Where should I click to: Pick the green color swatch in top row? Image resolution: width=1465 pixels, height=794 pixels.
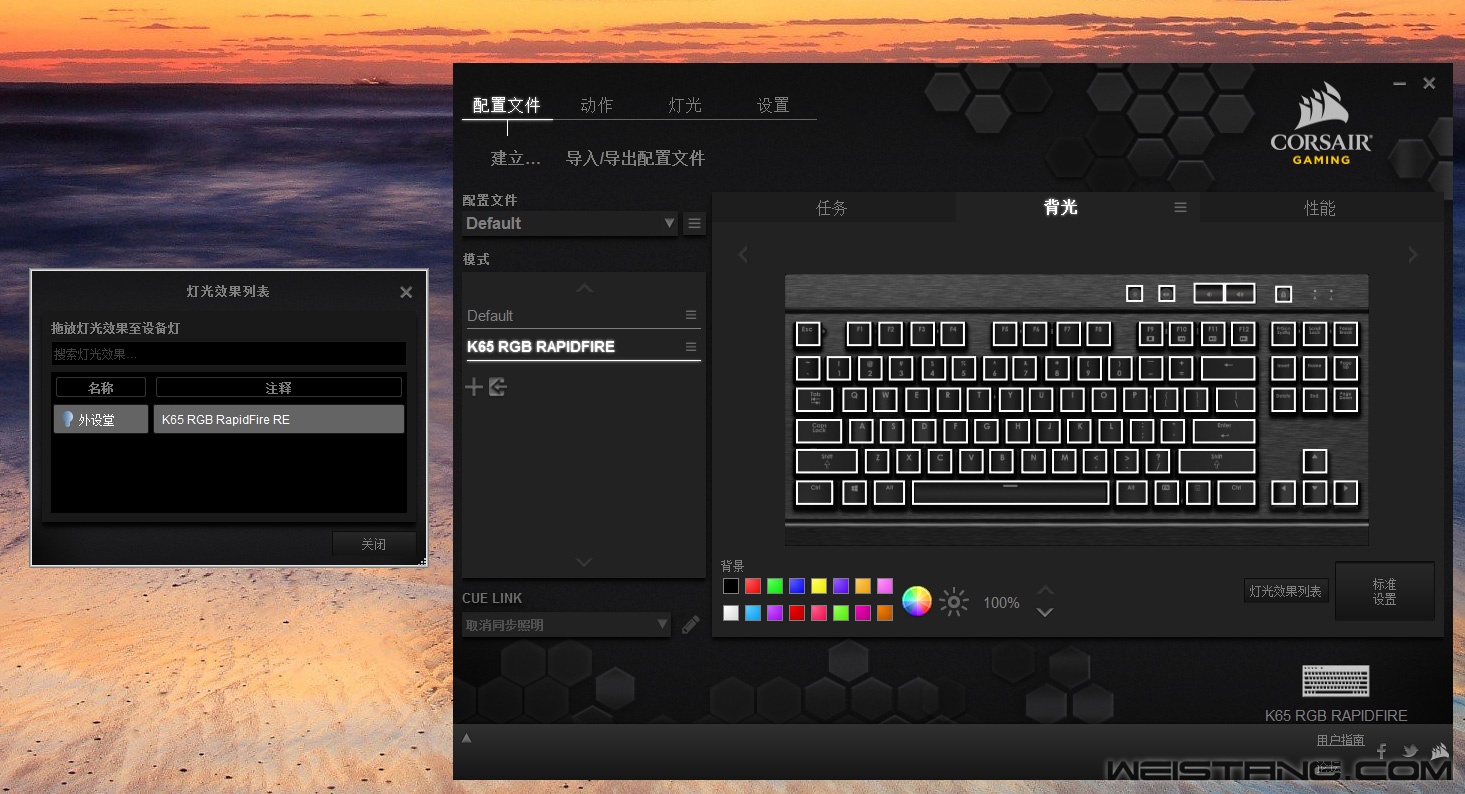(775, 586)
